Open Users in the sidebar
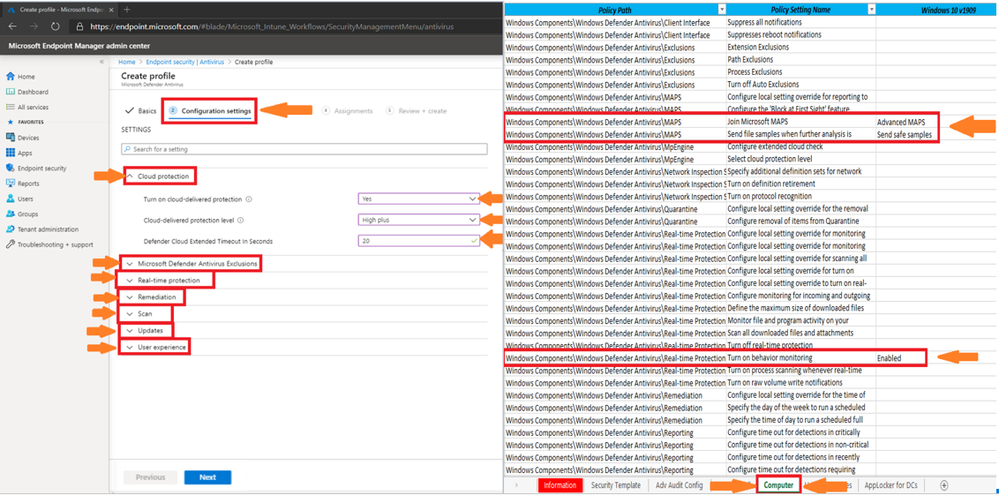Image resolution: width=999 pixels, height=495 pixels. click(20, 199)
